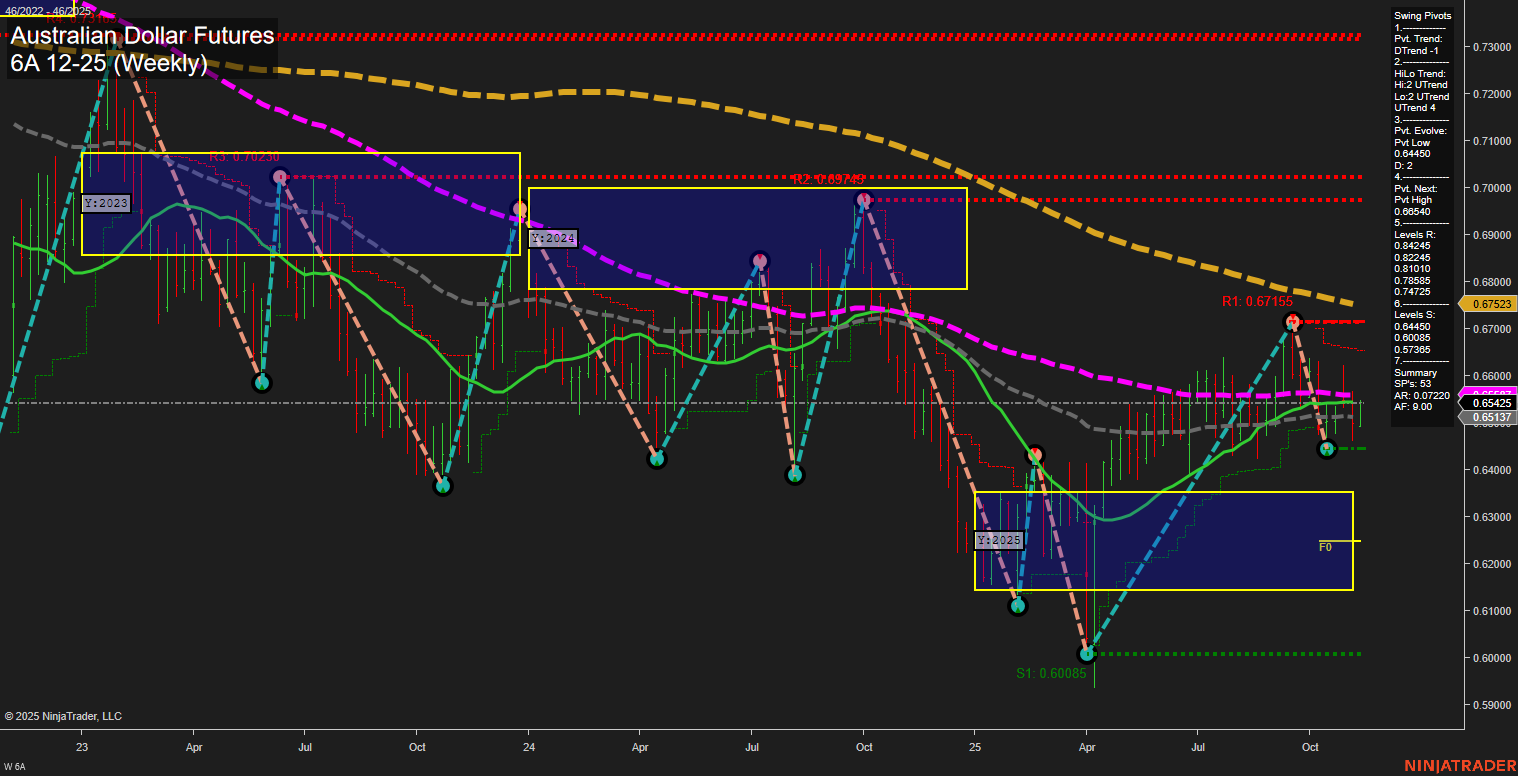Click the S1: 0.60085 support label
This screenshot has width=1518, height=776.
(1051, 673)
